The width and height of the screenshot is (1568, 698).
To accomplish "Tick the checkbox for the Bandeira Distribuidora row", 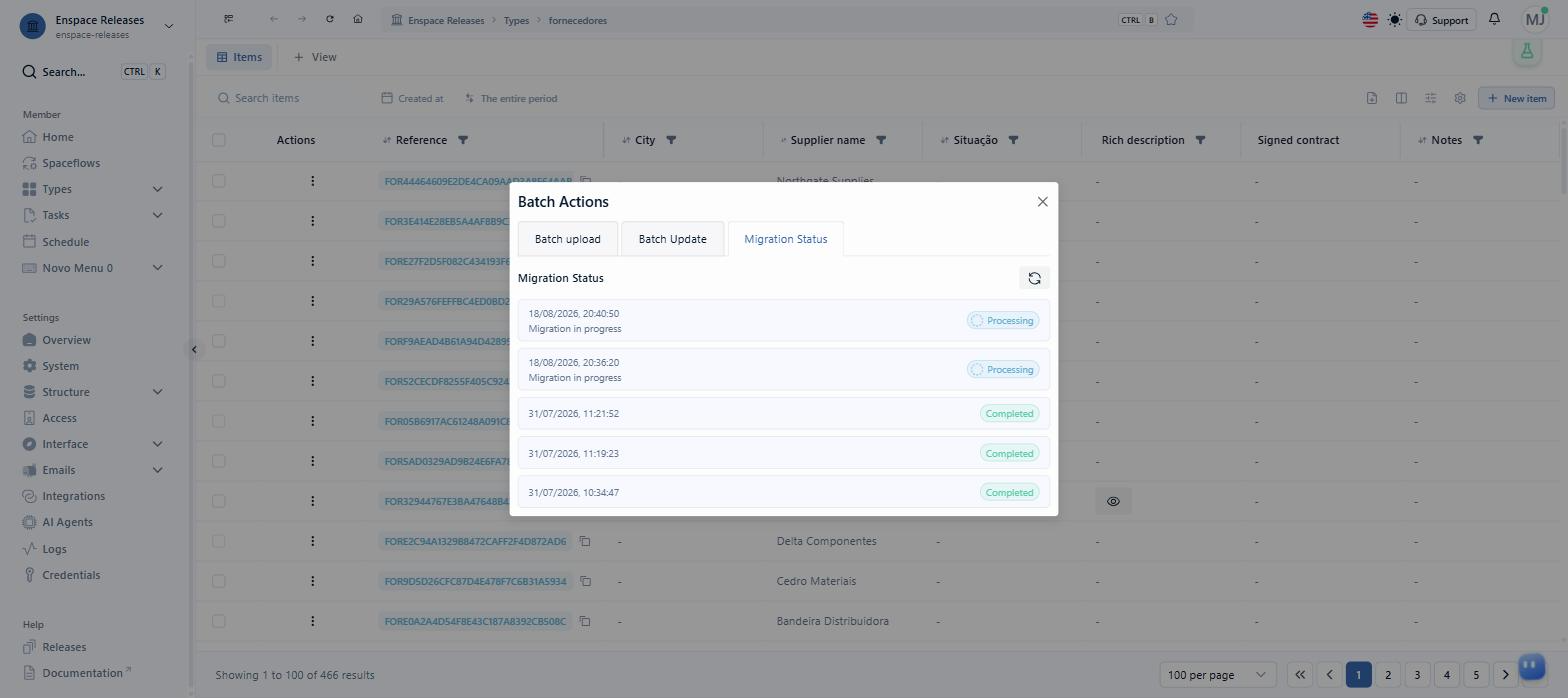I will point(219,621).
